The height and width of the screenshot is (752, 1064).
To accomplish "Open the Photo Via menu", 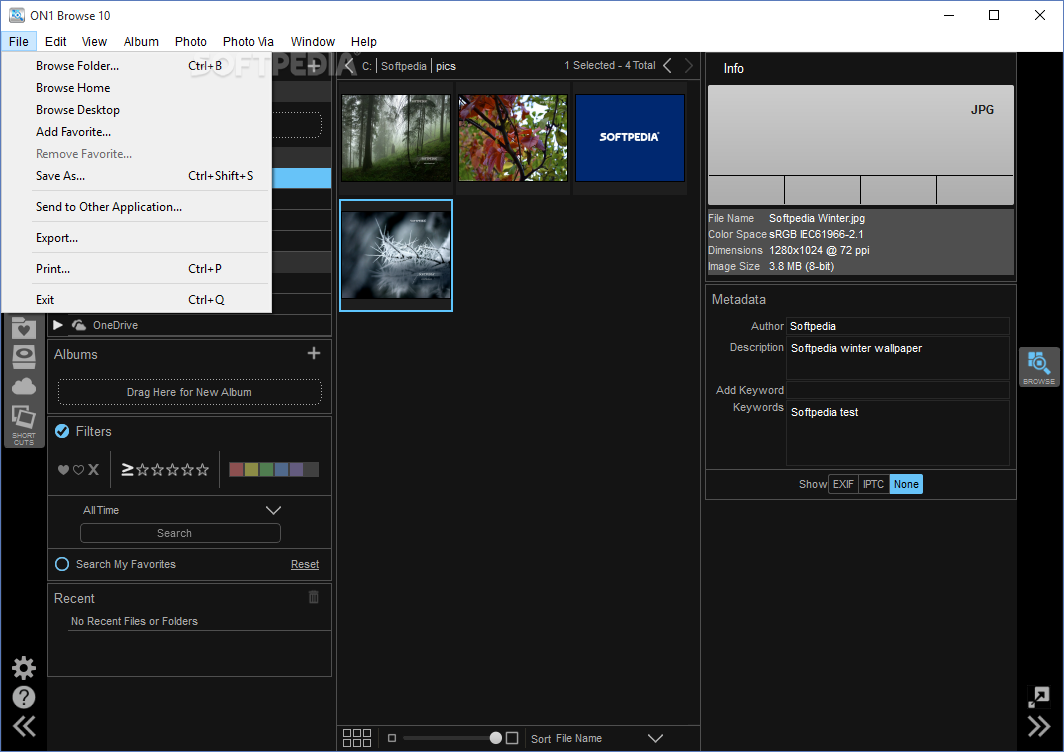I will 248,41.
